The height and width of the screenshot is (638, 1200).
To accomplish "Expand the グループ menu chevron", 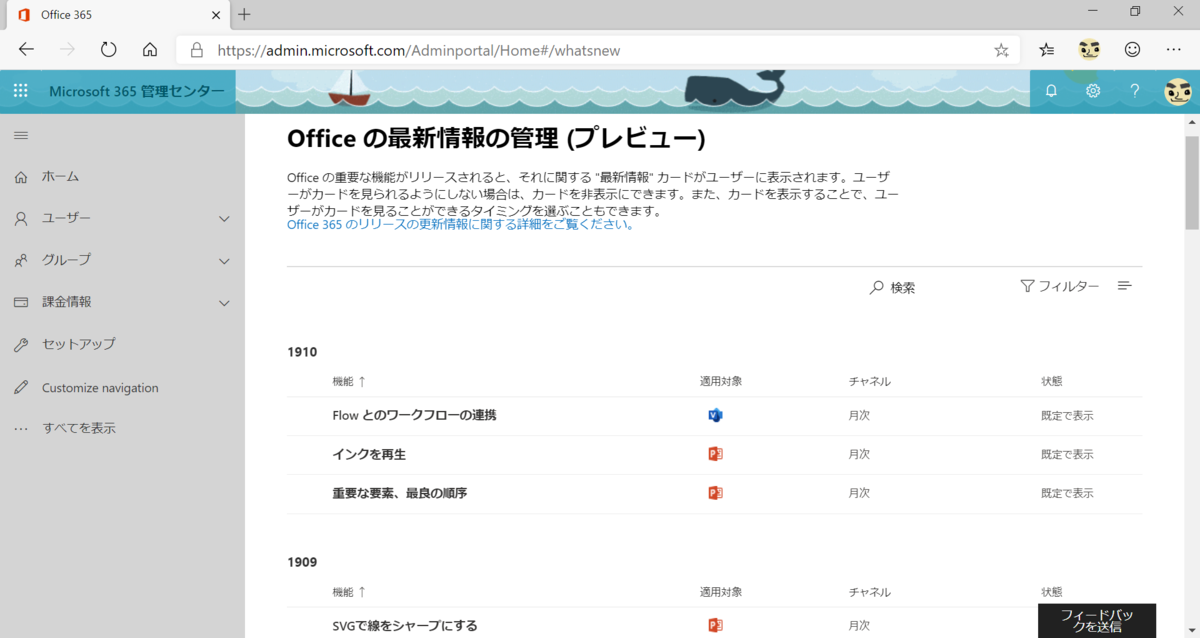I will (x=224, y=261).
